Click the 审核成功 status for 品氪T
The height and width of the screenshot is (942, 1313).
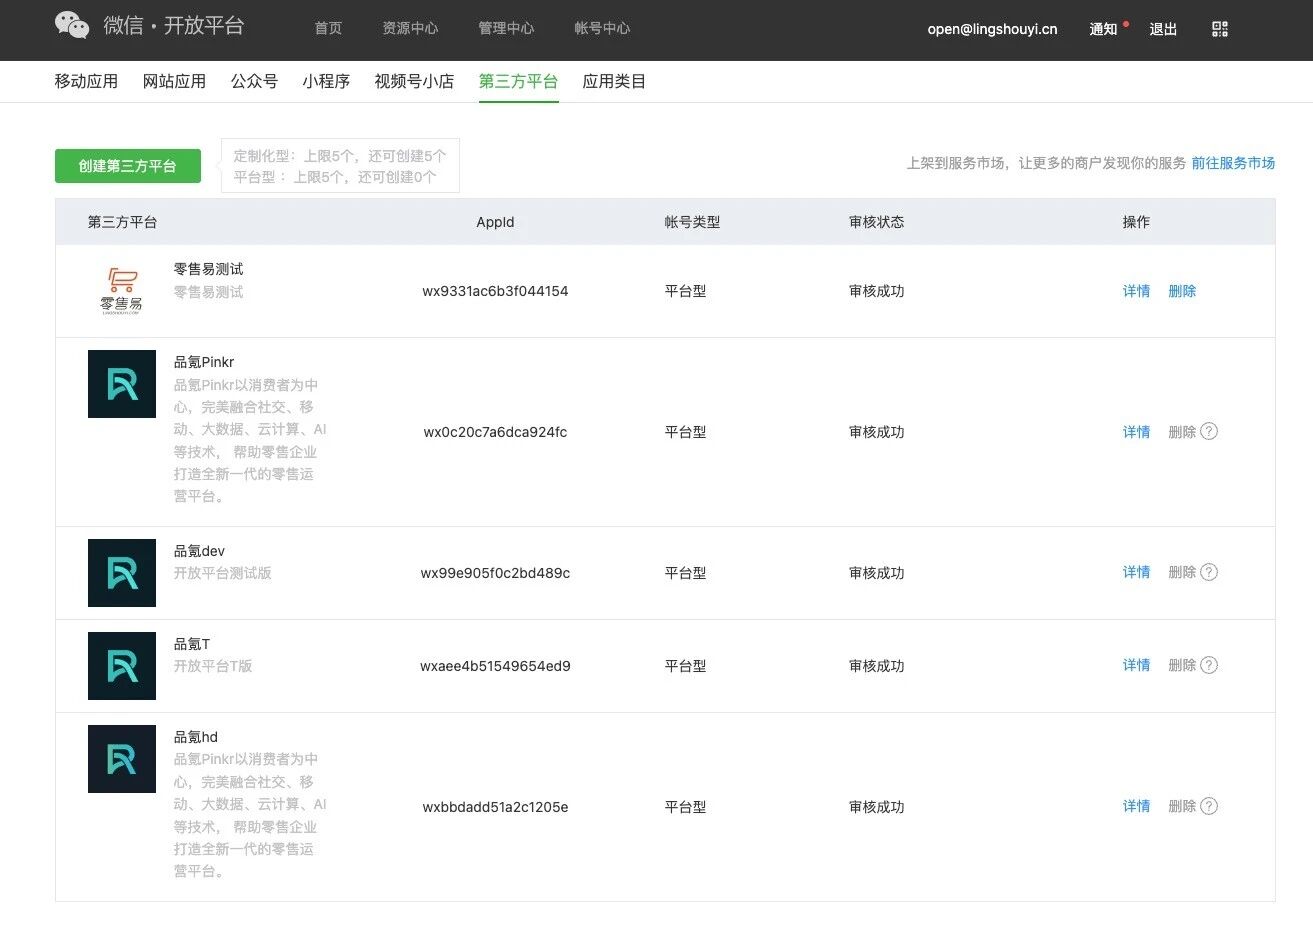click(x=876, y=666)
